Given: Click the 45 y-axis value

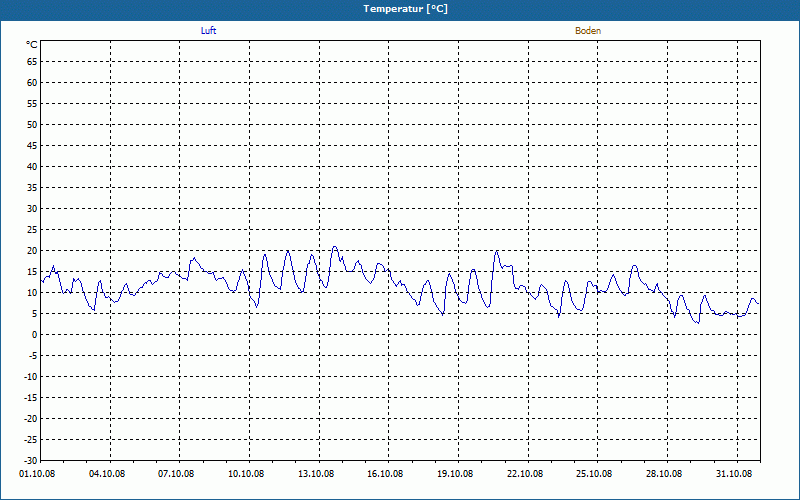Looking at the screenshot, I should (32, 146).
